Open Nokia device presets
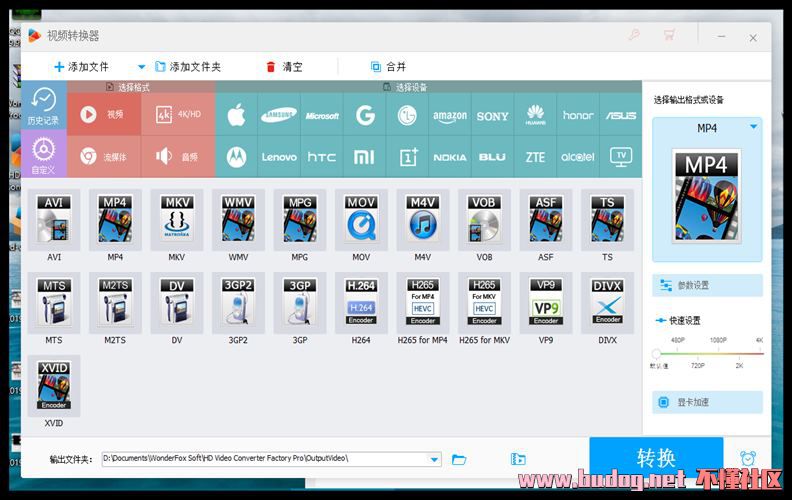The image size is (792, 500). [x=450, y=157]
